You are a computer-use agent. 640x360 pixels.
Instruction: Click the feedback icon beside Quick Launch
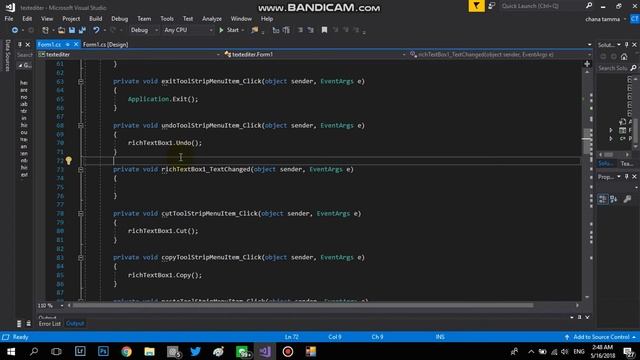click(x=492, y=6)
